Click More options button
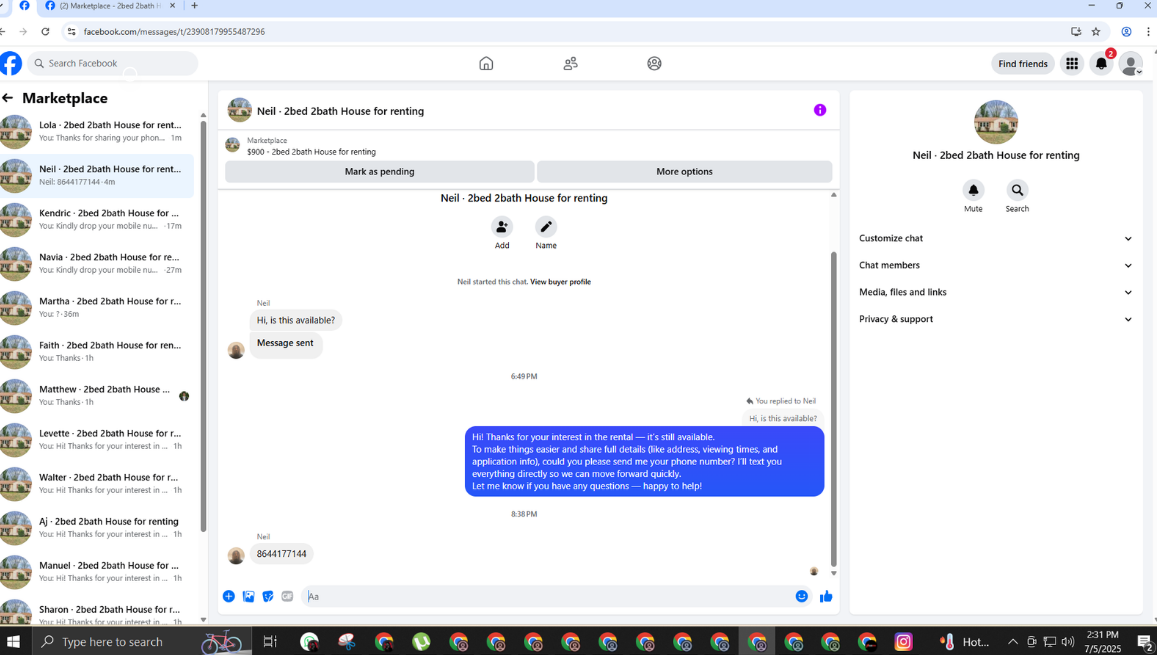The width and height of the screenshot is (1157, 655). pos(685,171)
